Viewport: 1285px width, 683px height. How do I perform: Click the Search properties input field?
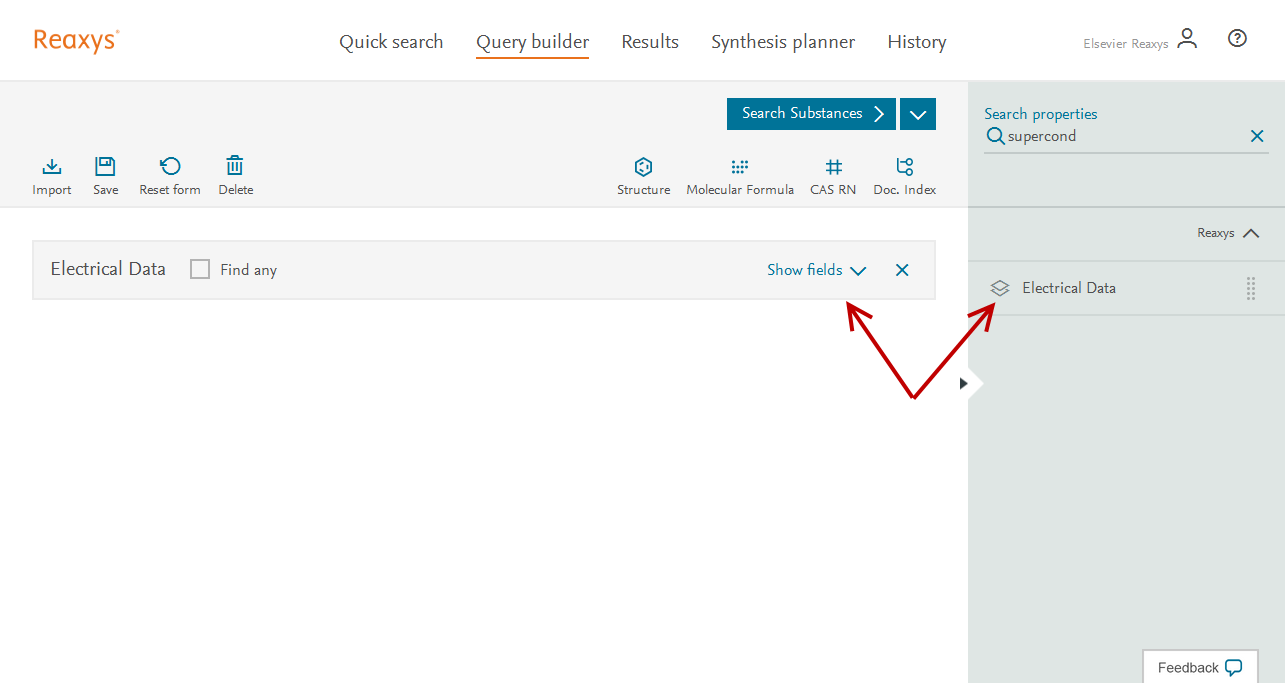click(1120, 136)
